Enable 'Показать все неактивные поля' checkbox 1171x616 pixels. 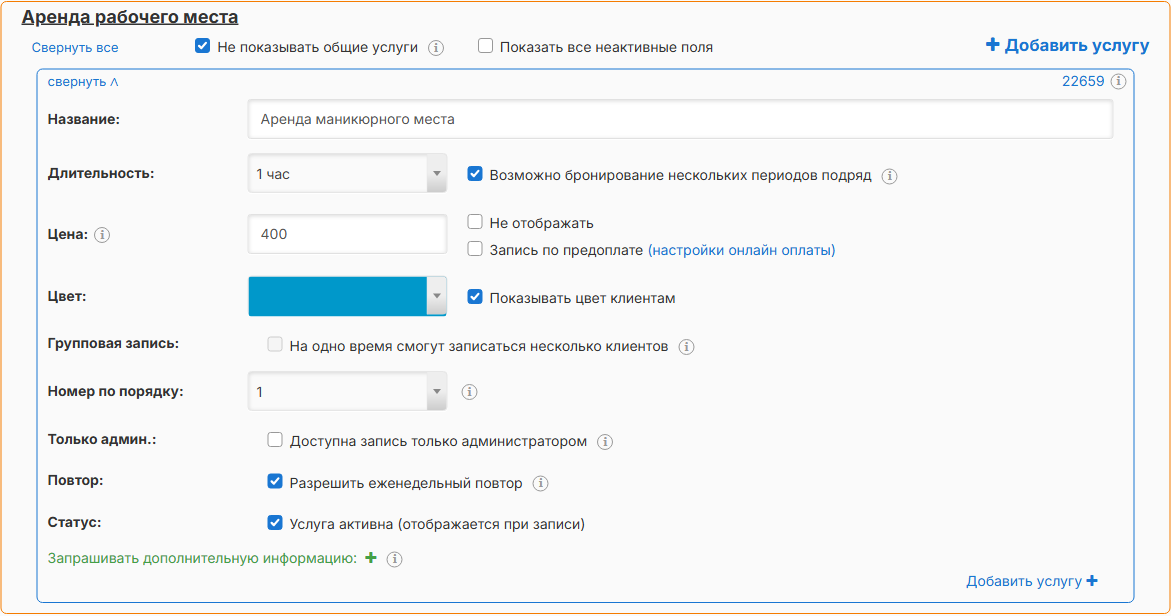(485, 46)
